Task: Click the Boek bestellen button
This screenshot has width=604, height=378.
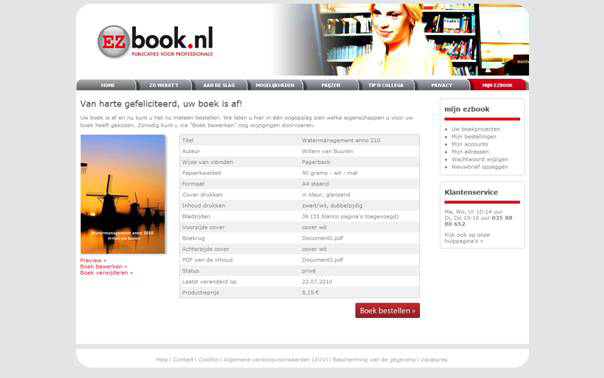Action: point(388,311)
